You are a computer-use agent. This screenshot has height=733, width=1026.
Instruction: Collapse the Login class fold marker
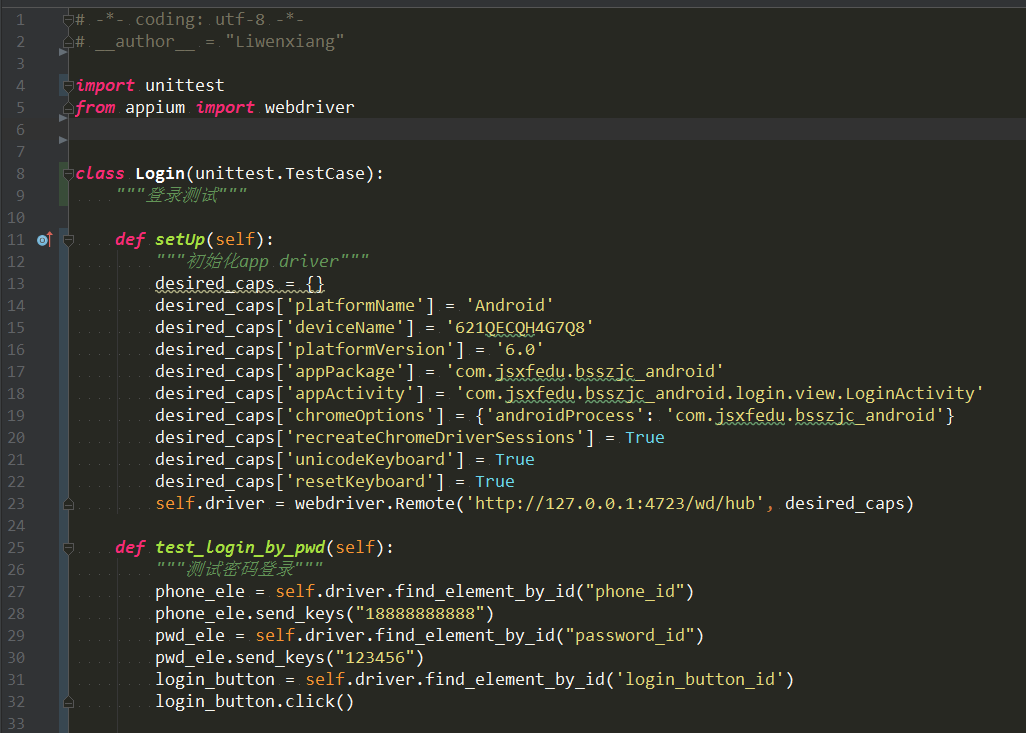68,174
